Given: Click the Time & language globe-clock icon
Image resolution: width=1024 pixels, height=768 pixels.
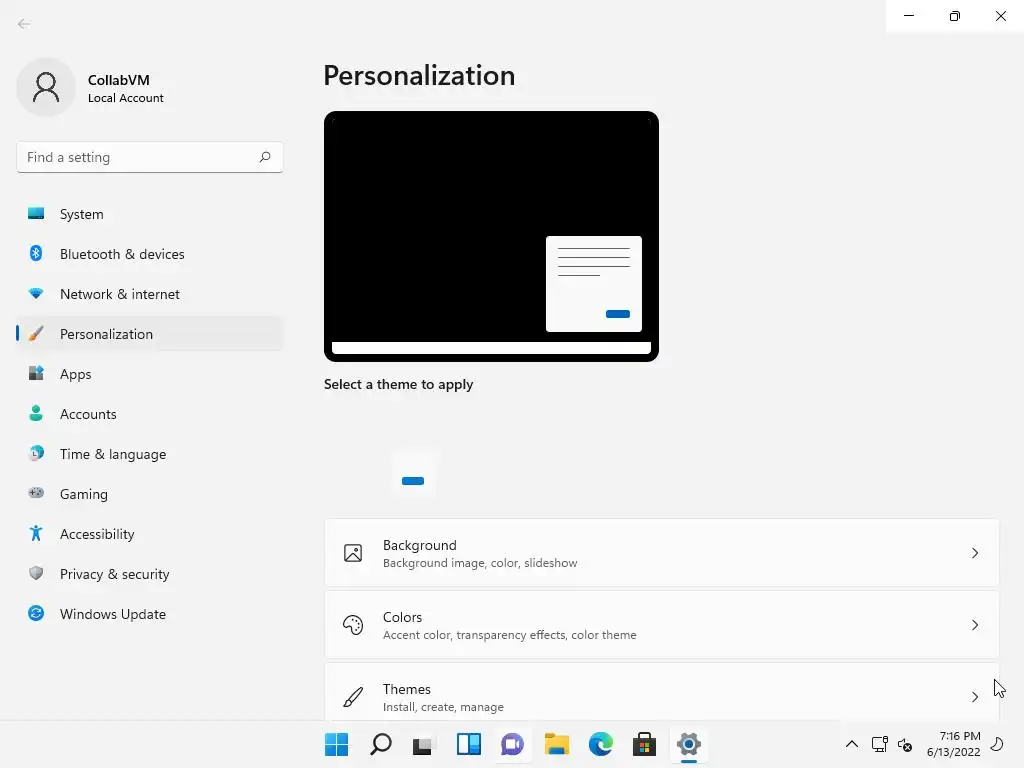Looking at the screenshot, I should pos(36,453).
